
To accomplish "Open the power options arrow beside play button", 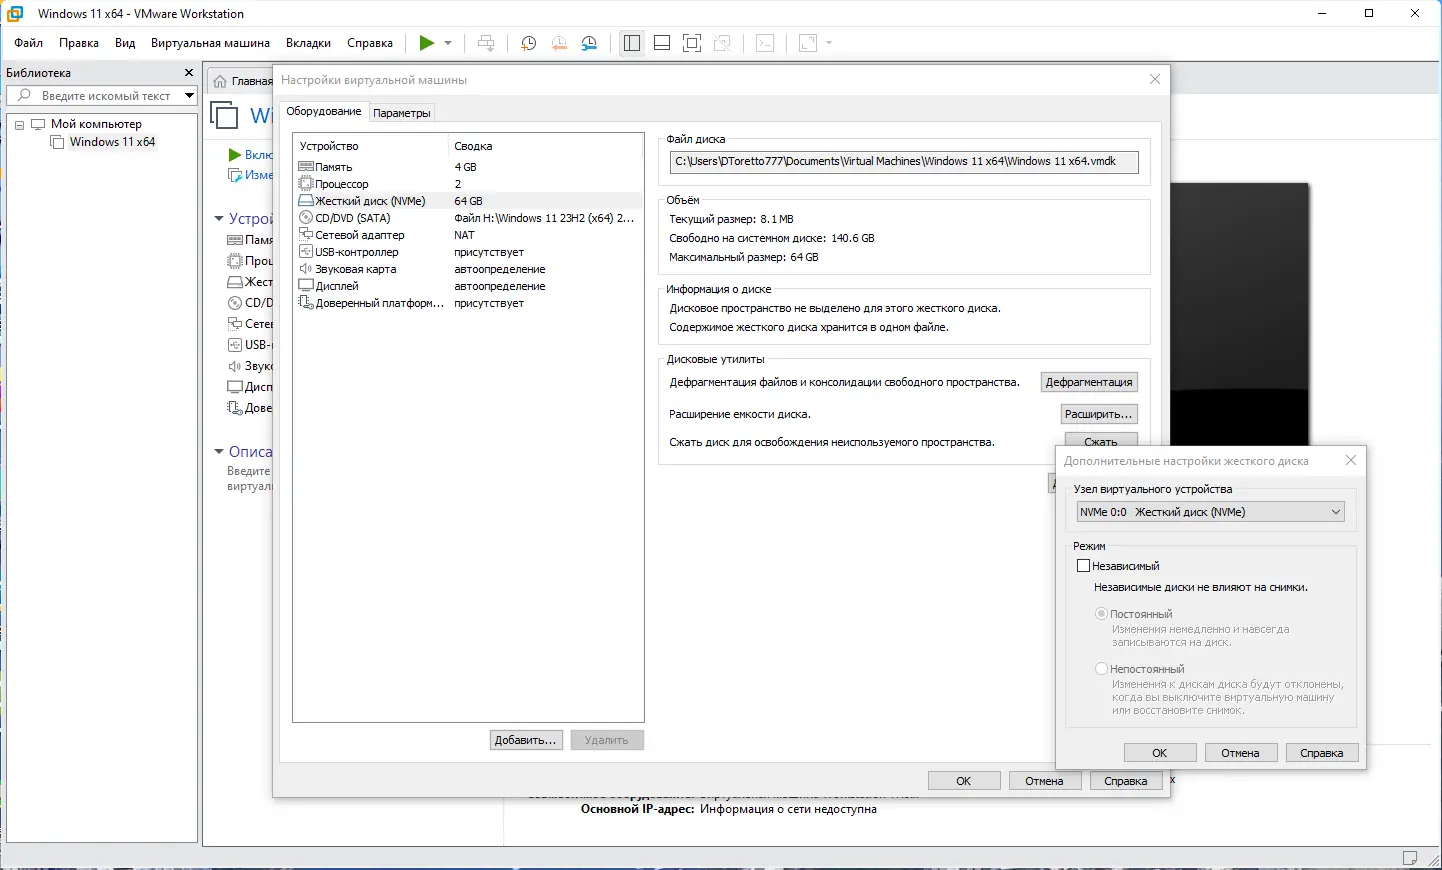I will point(448,43).
